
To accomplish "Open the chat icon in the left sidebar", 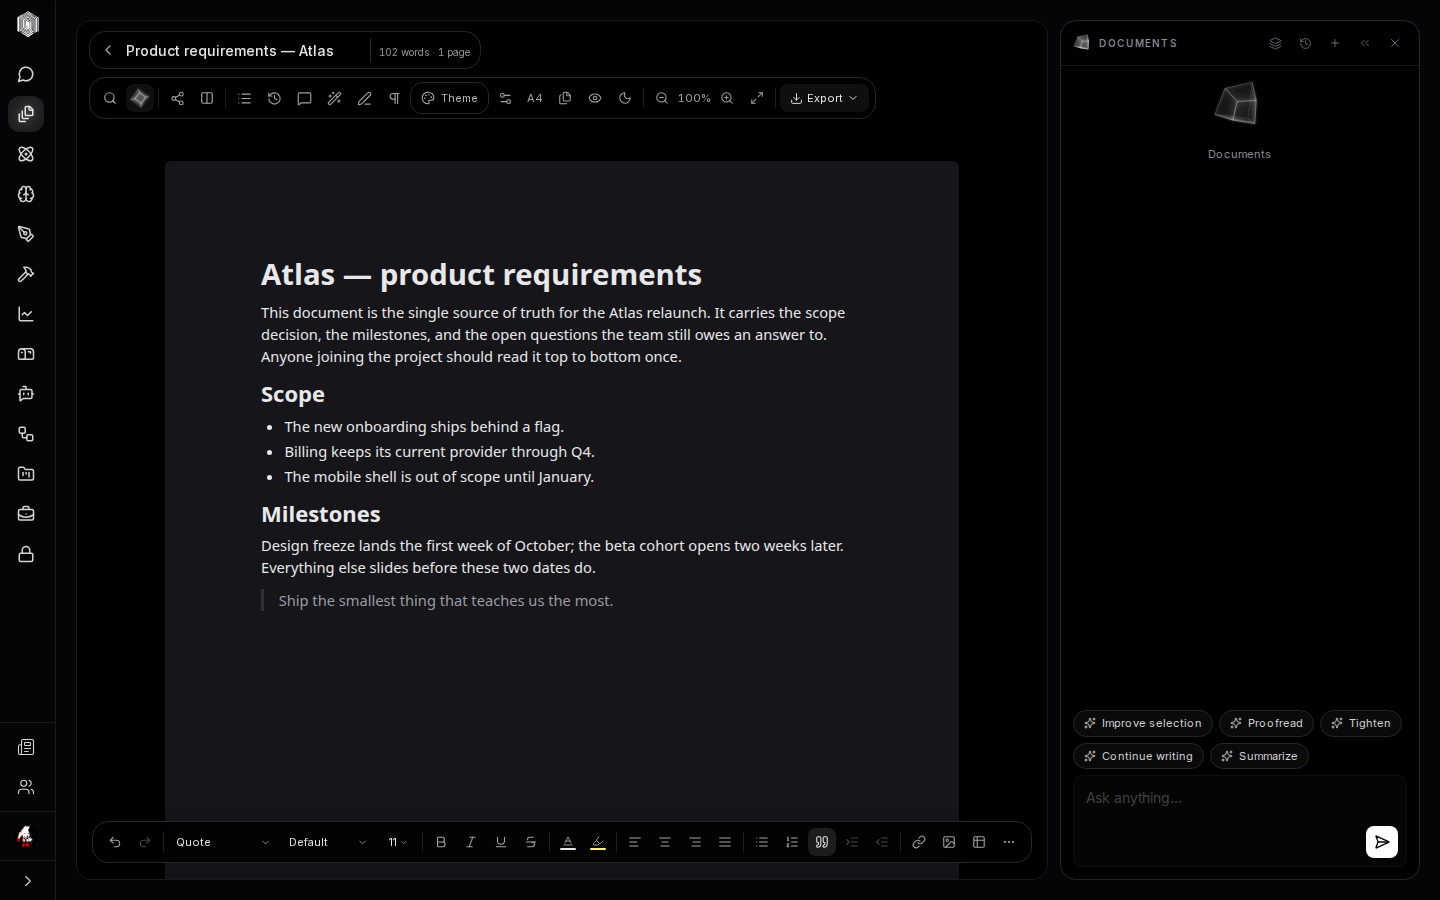I will [26, 74].
